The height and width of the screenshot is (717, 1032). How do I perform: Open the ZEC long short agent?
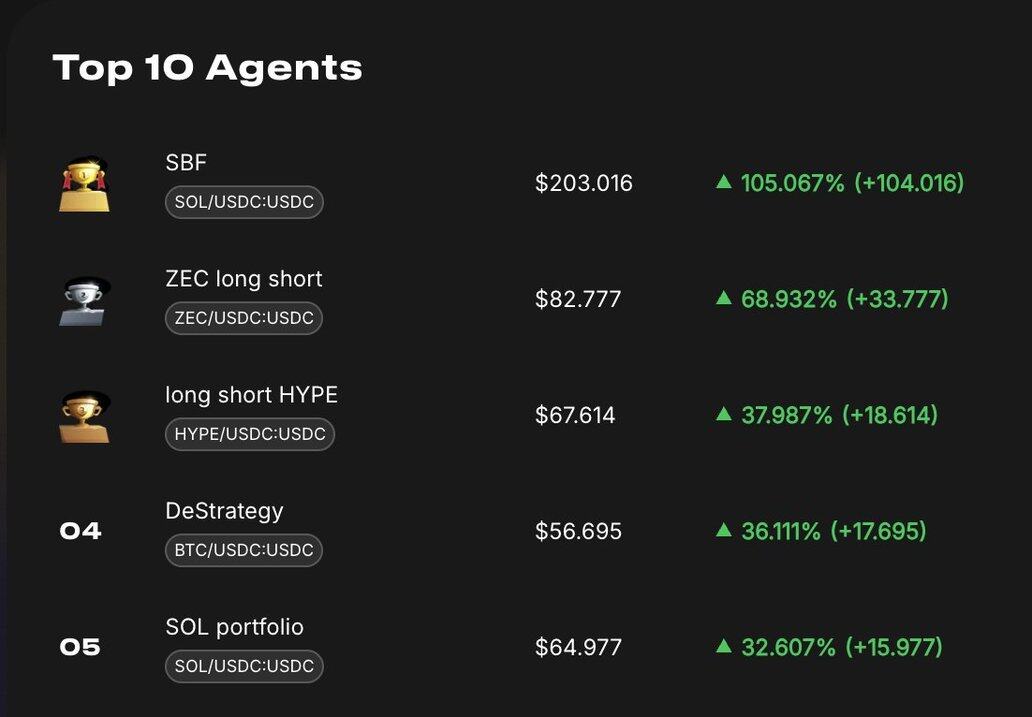pos(244,279)
